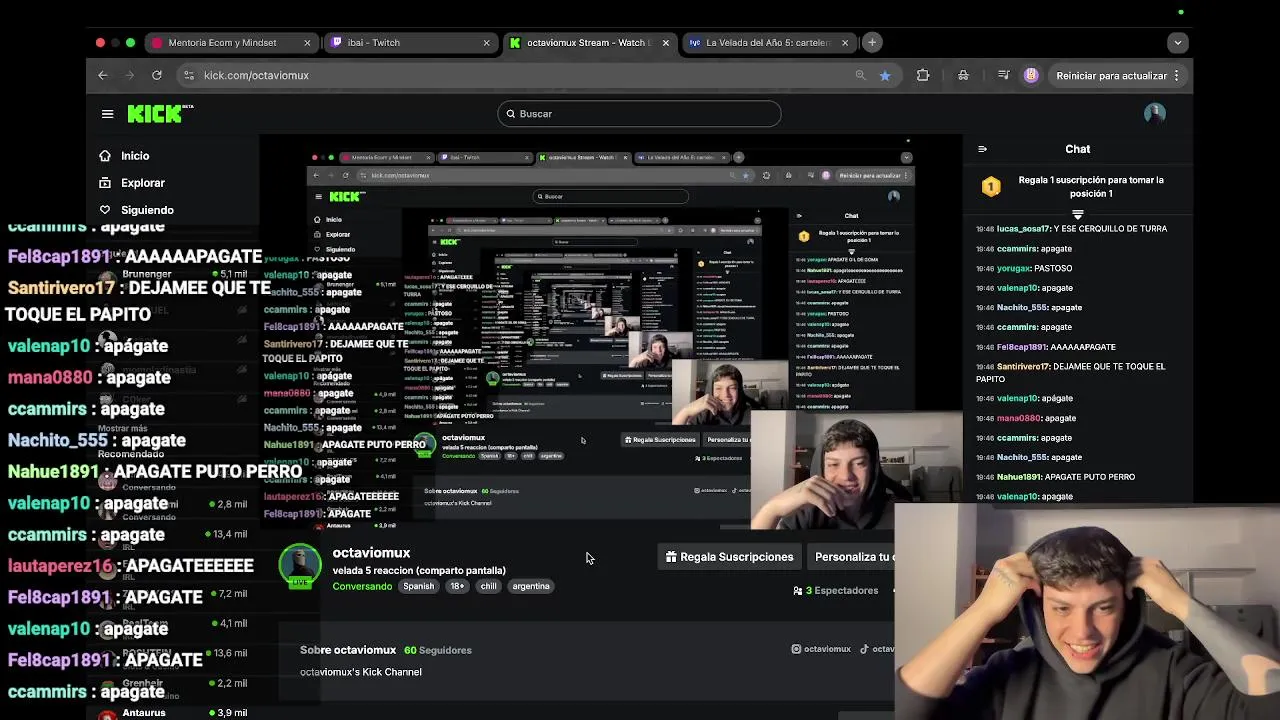
Task: Close the ibai - Twitch tab
Action: click(487, 43)
